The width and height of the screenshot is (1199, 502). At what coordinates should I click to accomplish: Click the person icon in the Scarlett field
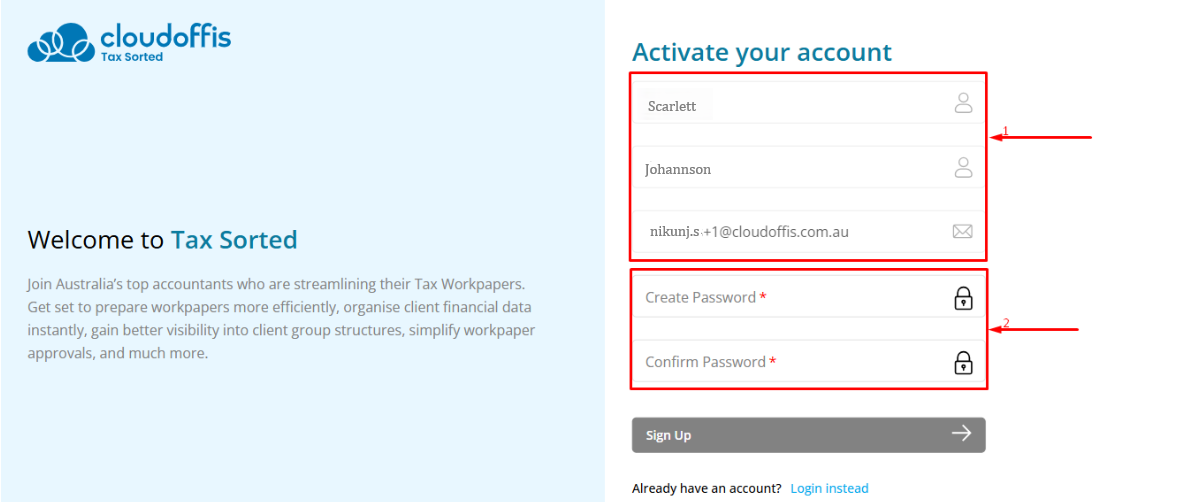click(963, 102)
